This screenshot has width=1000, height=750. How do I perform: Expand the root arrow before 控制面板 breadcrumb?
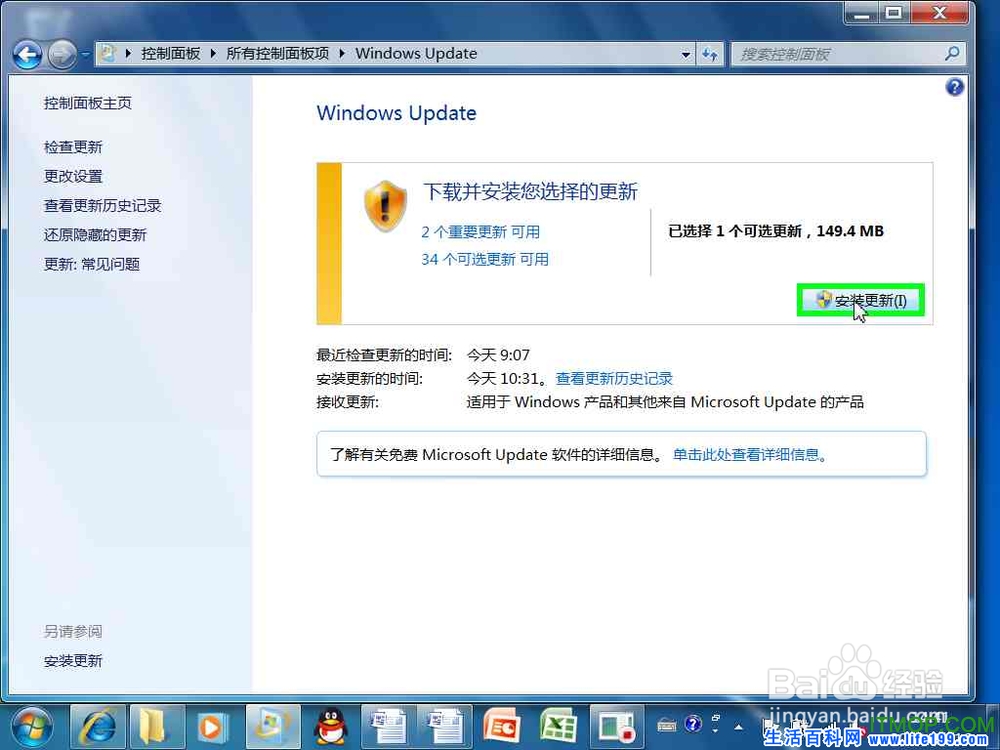(128, 54)
